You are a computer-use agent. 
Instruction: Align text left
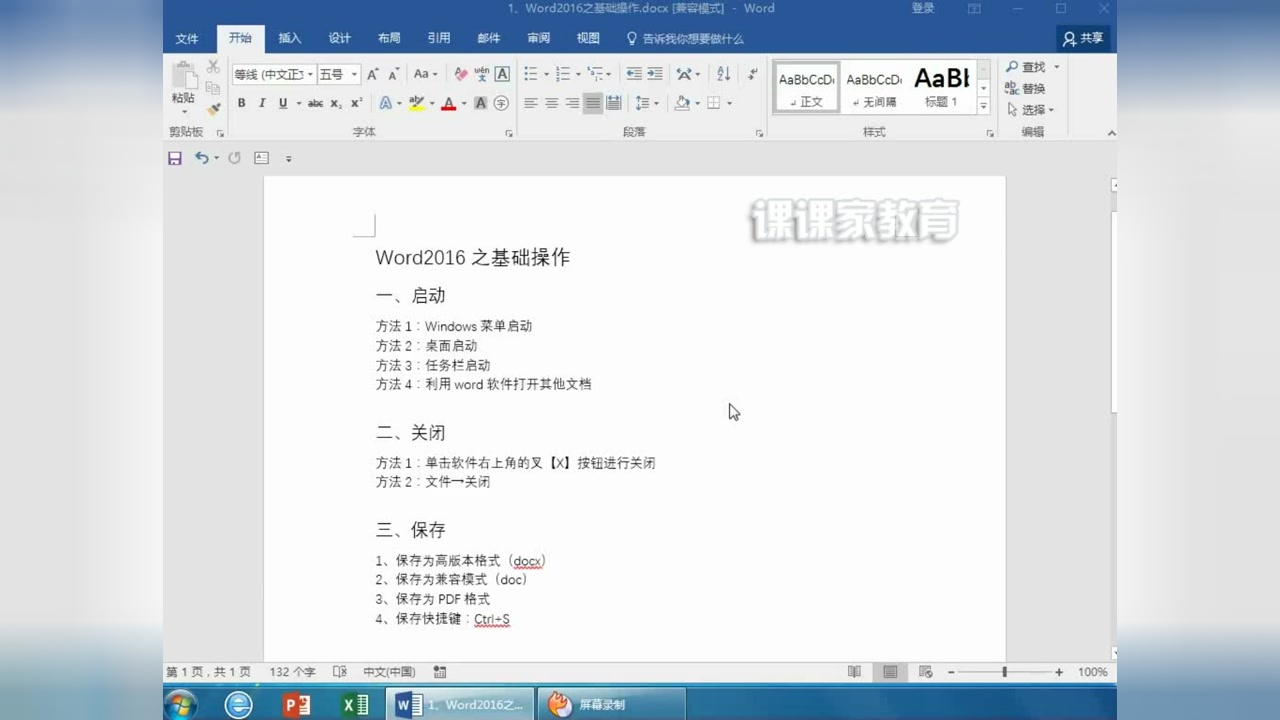(531, 103)
